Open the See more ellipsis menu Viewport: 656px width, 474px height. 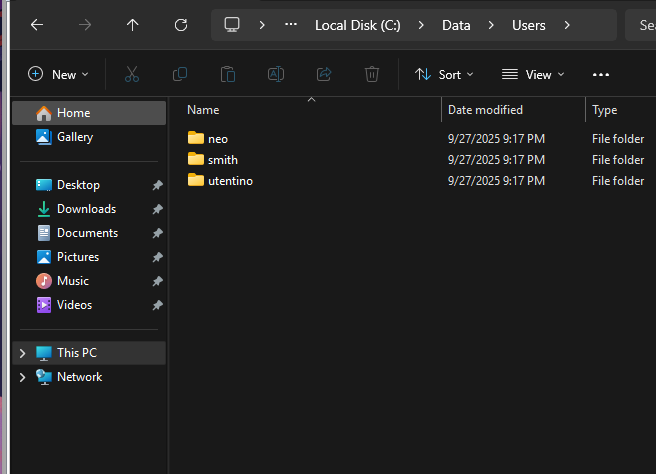[600, 74]
